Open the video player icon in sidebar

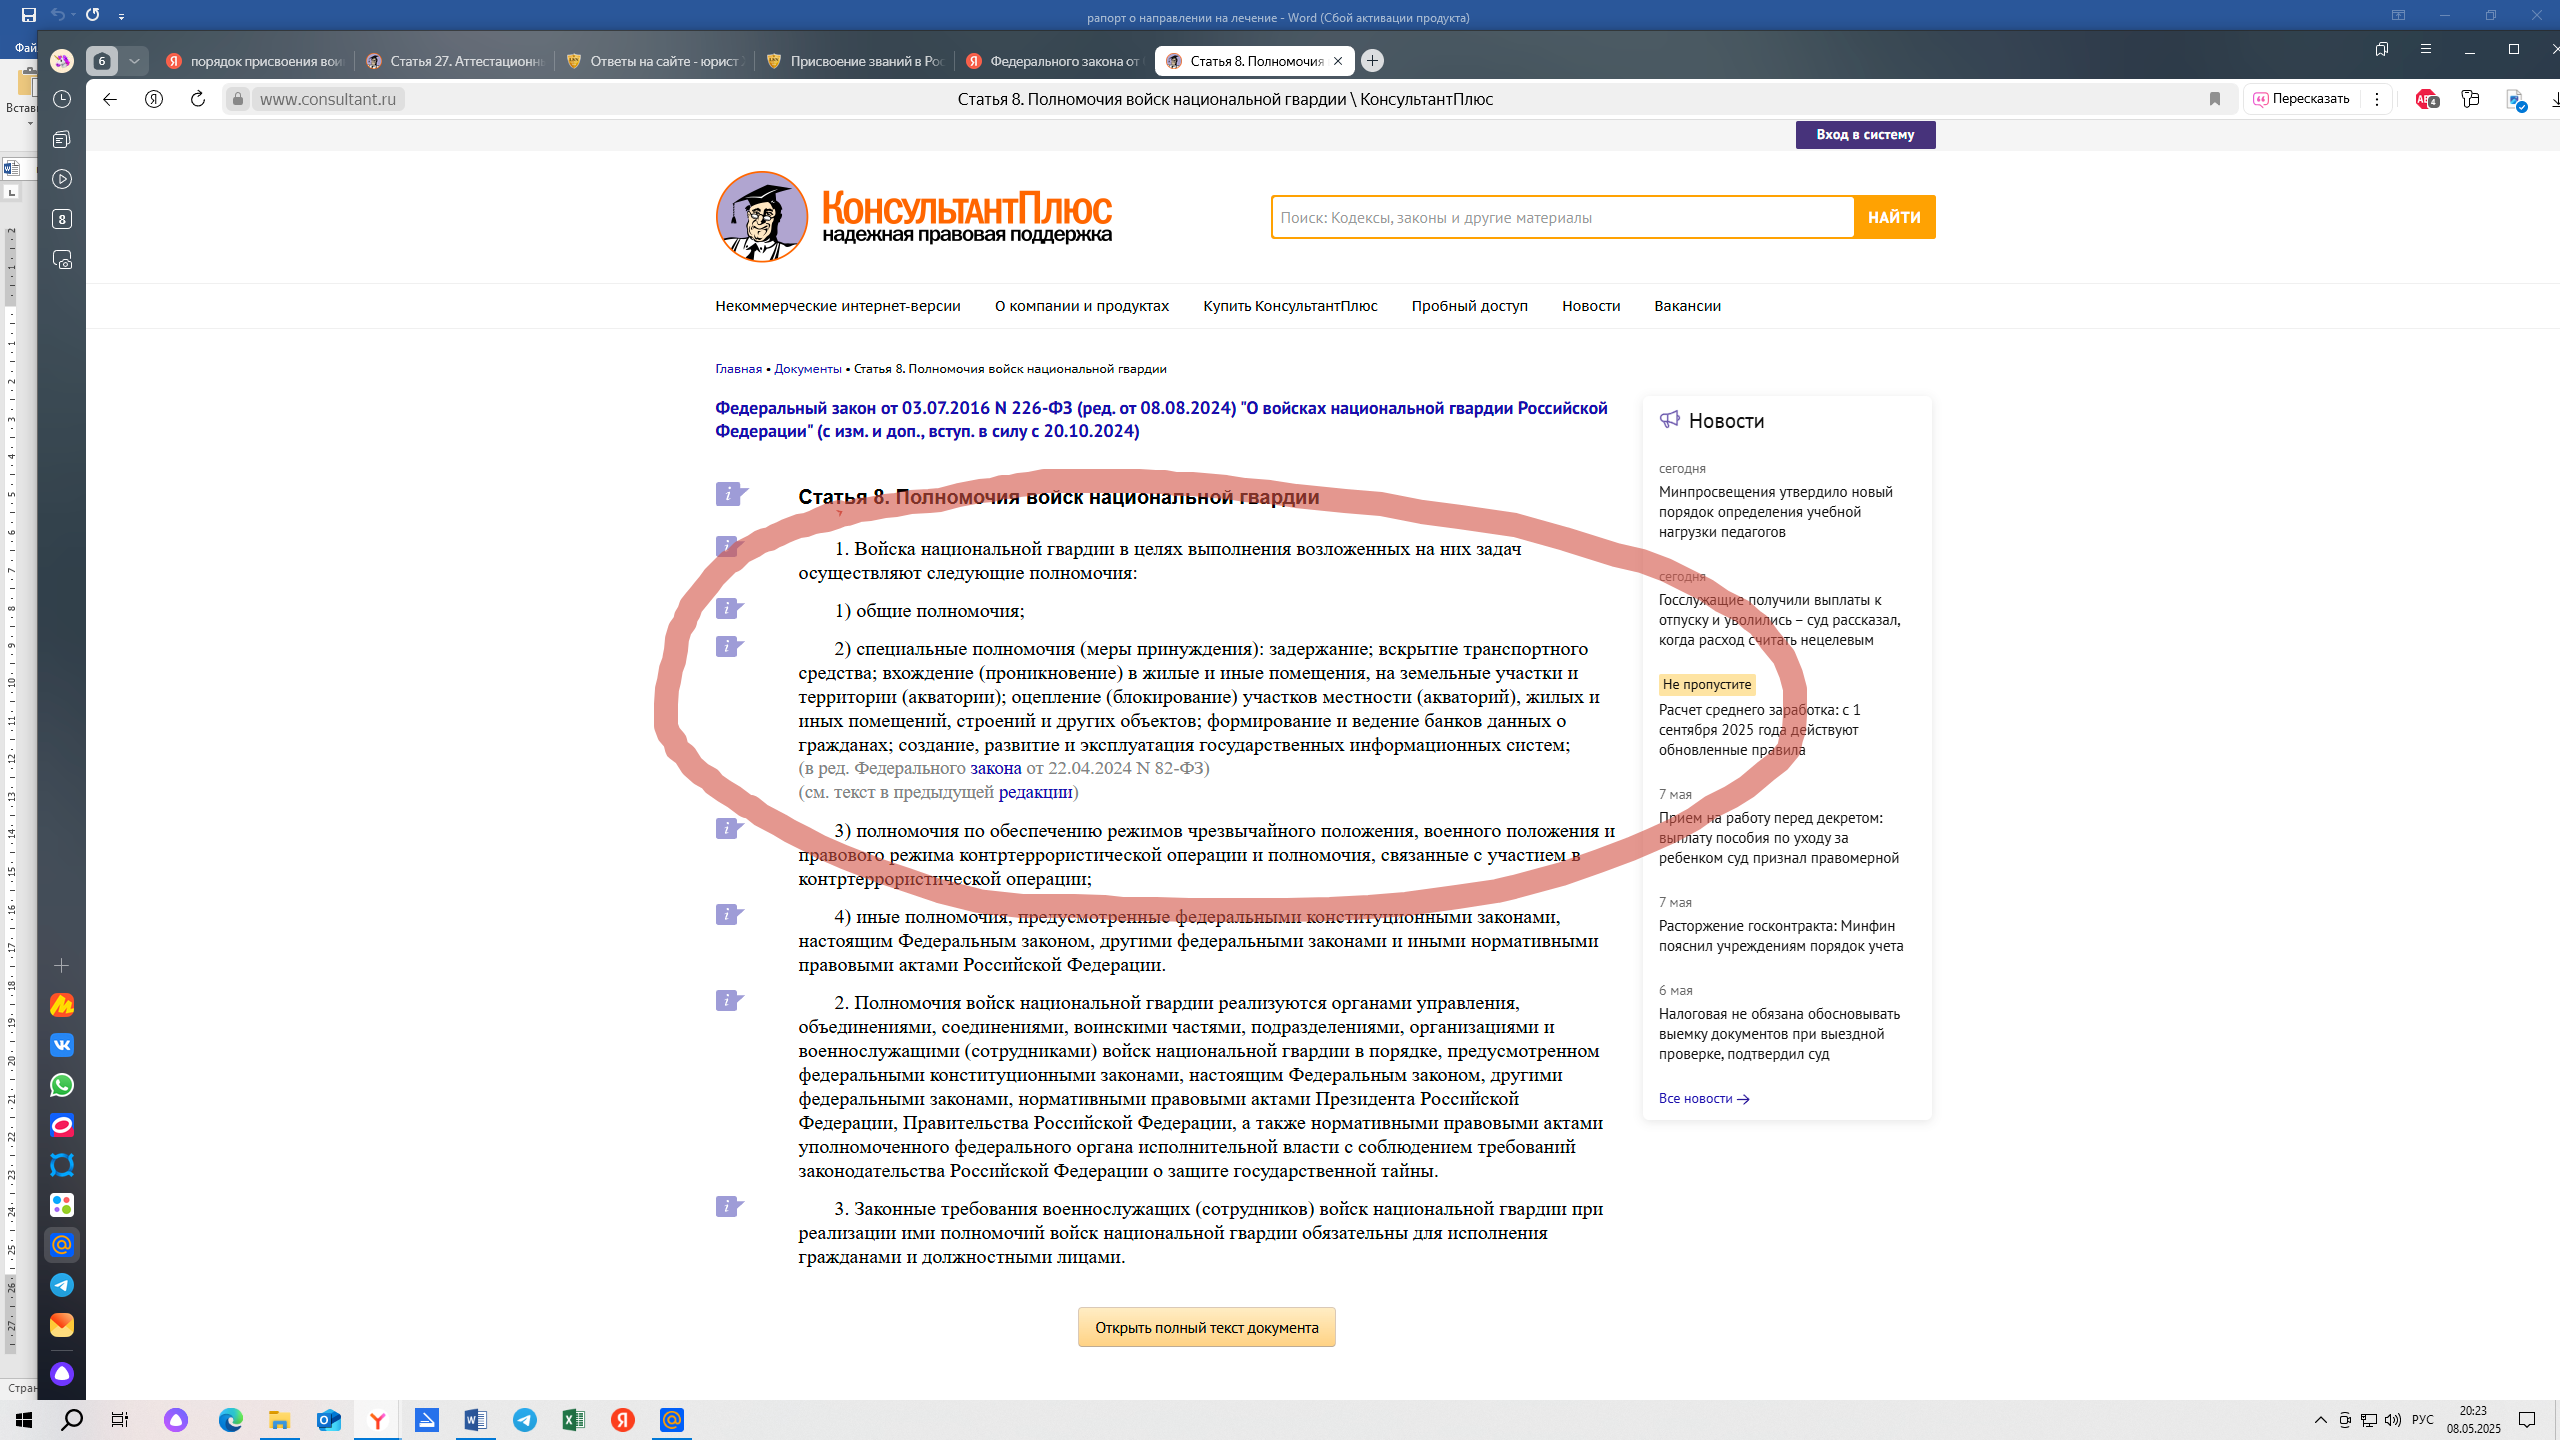pos(62,179)
